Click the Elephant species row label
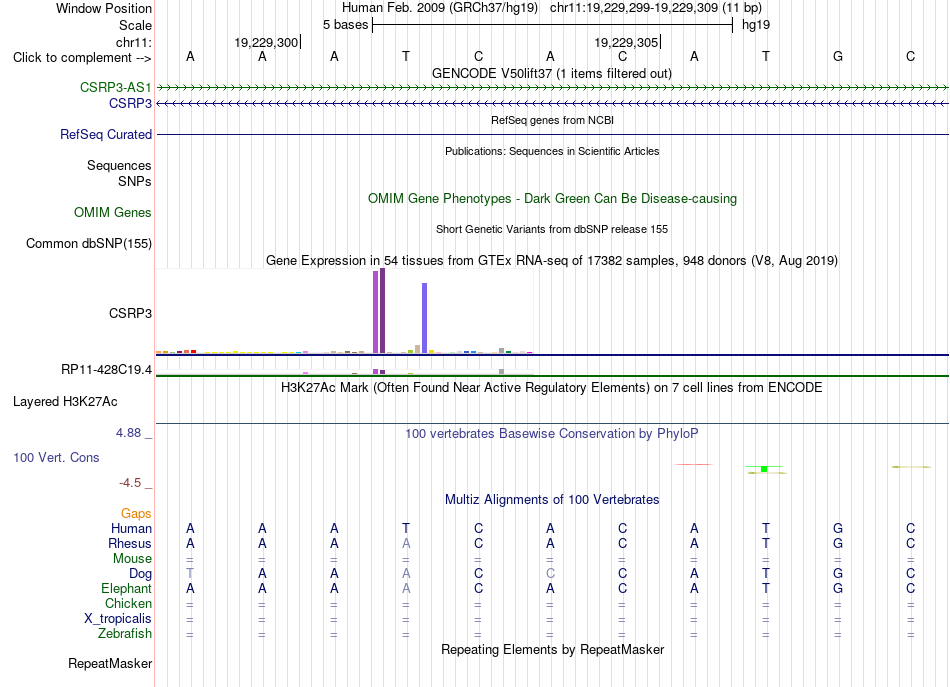The height and width of the screenshot is (687, 950). (126, 588)
